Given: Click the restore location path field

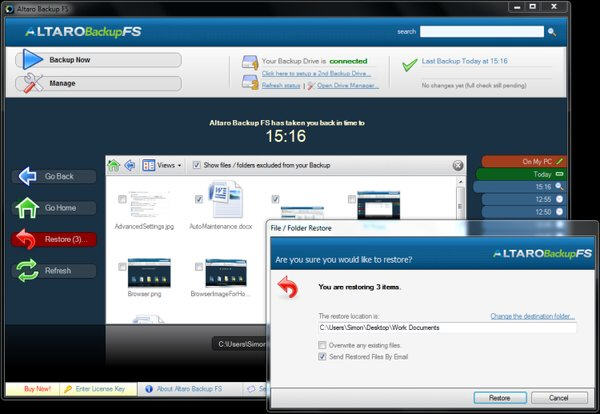Looking at the screenshot, I should [447, 328].
